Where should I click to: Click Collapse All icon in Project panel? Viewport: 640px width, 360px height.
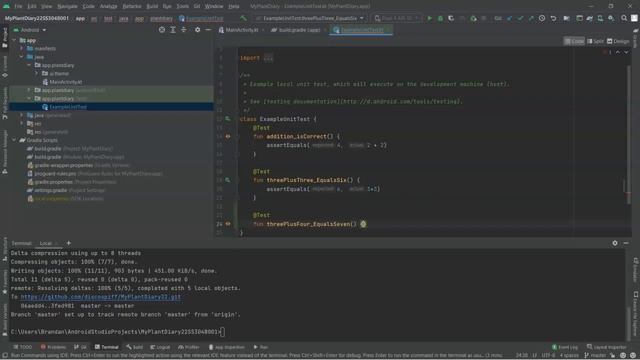tap(184, 30)
